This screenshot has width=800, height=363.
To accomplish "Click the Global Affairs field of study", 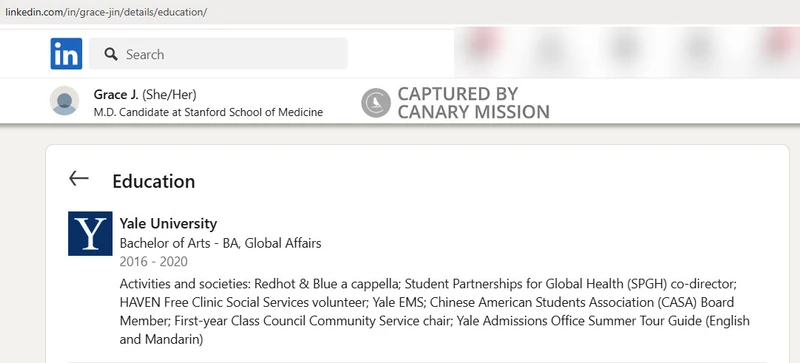I will click(x=283, y=243).
